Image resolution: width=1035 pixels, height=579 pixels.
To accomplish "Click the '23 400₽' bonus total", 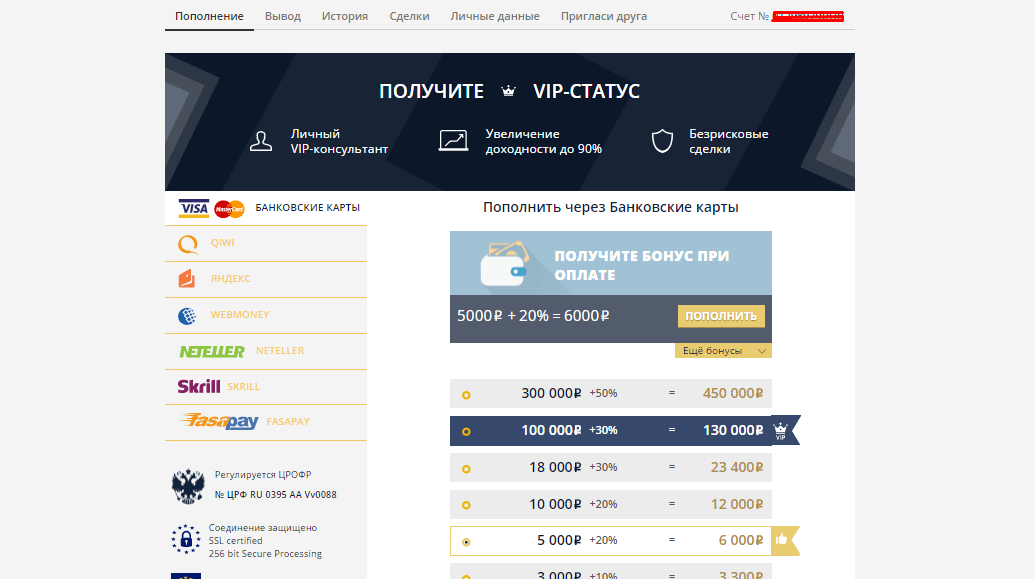I will click(x=737, y=467).
